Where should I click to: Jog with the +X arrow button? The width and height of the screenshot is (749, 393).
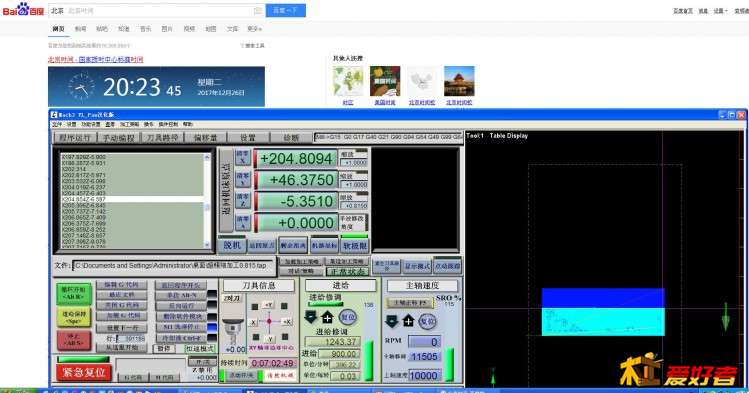286,322
